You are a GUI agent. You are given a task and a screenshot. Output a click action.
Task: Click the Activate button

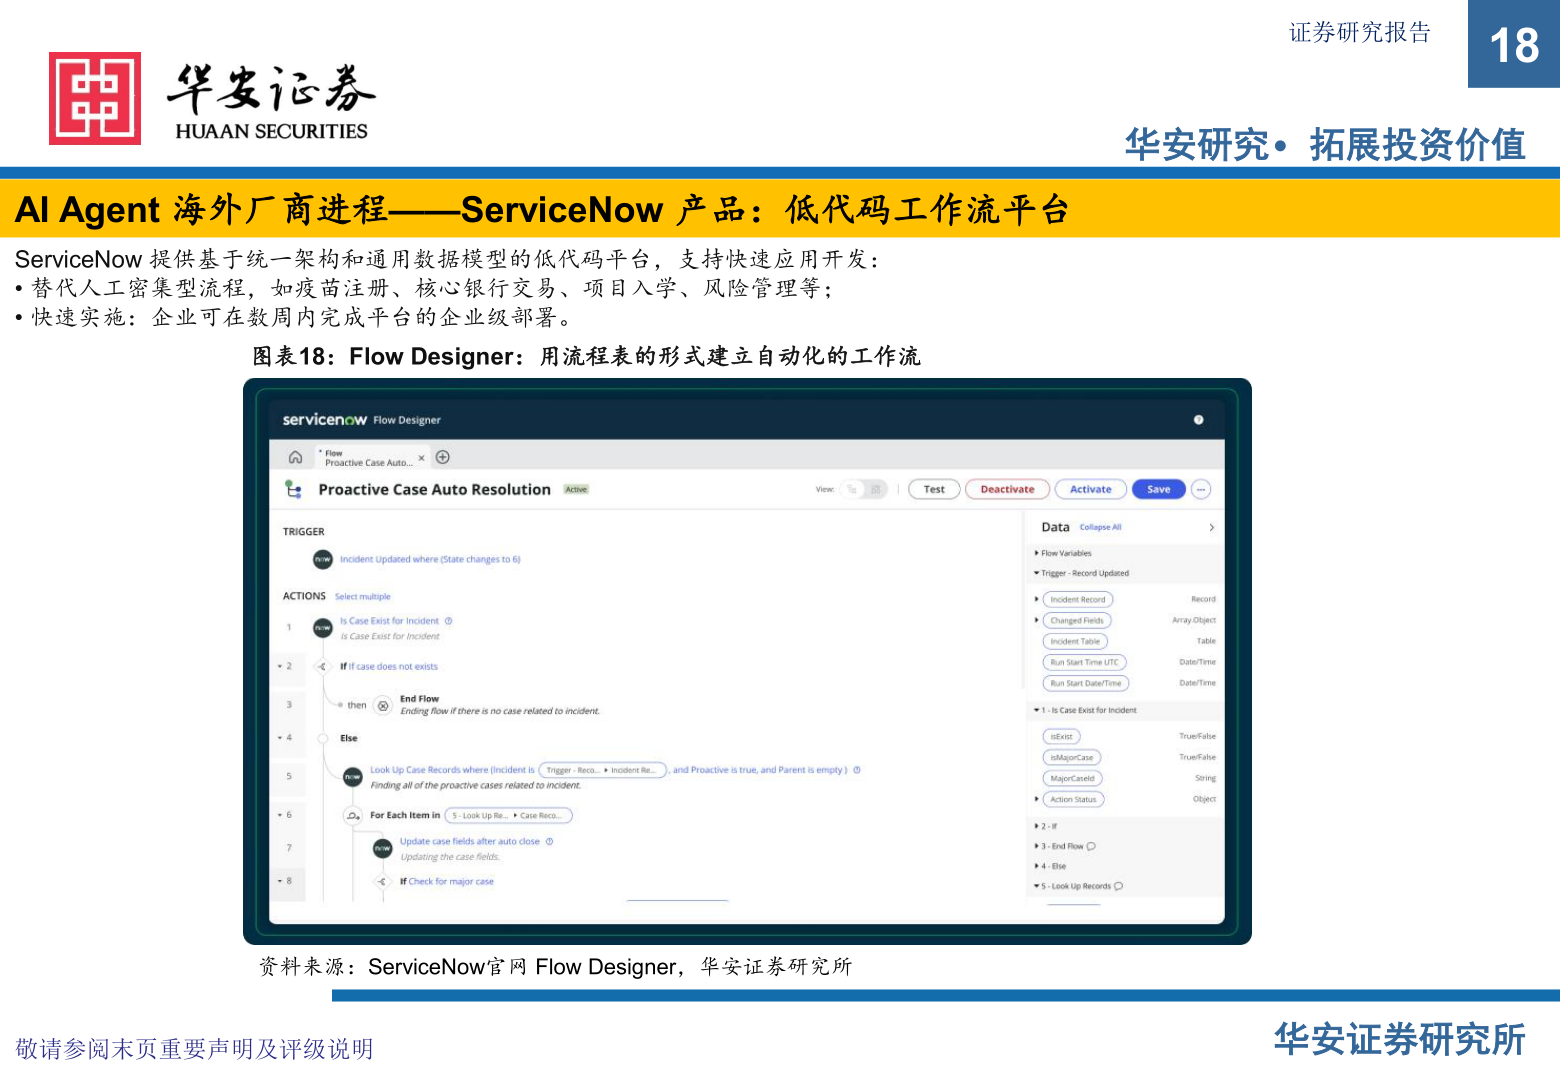[x=1090, y=489]
